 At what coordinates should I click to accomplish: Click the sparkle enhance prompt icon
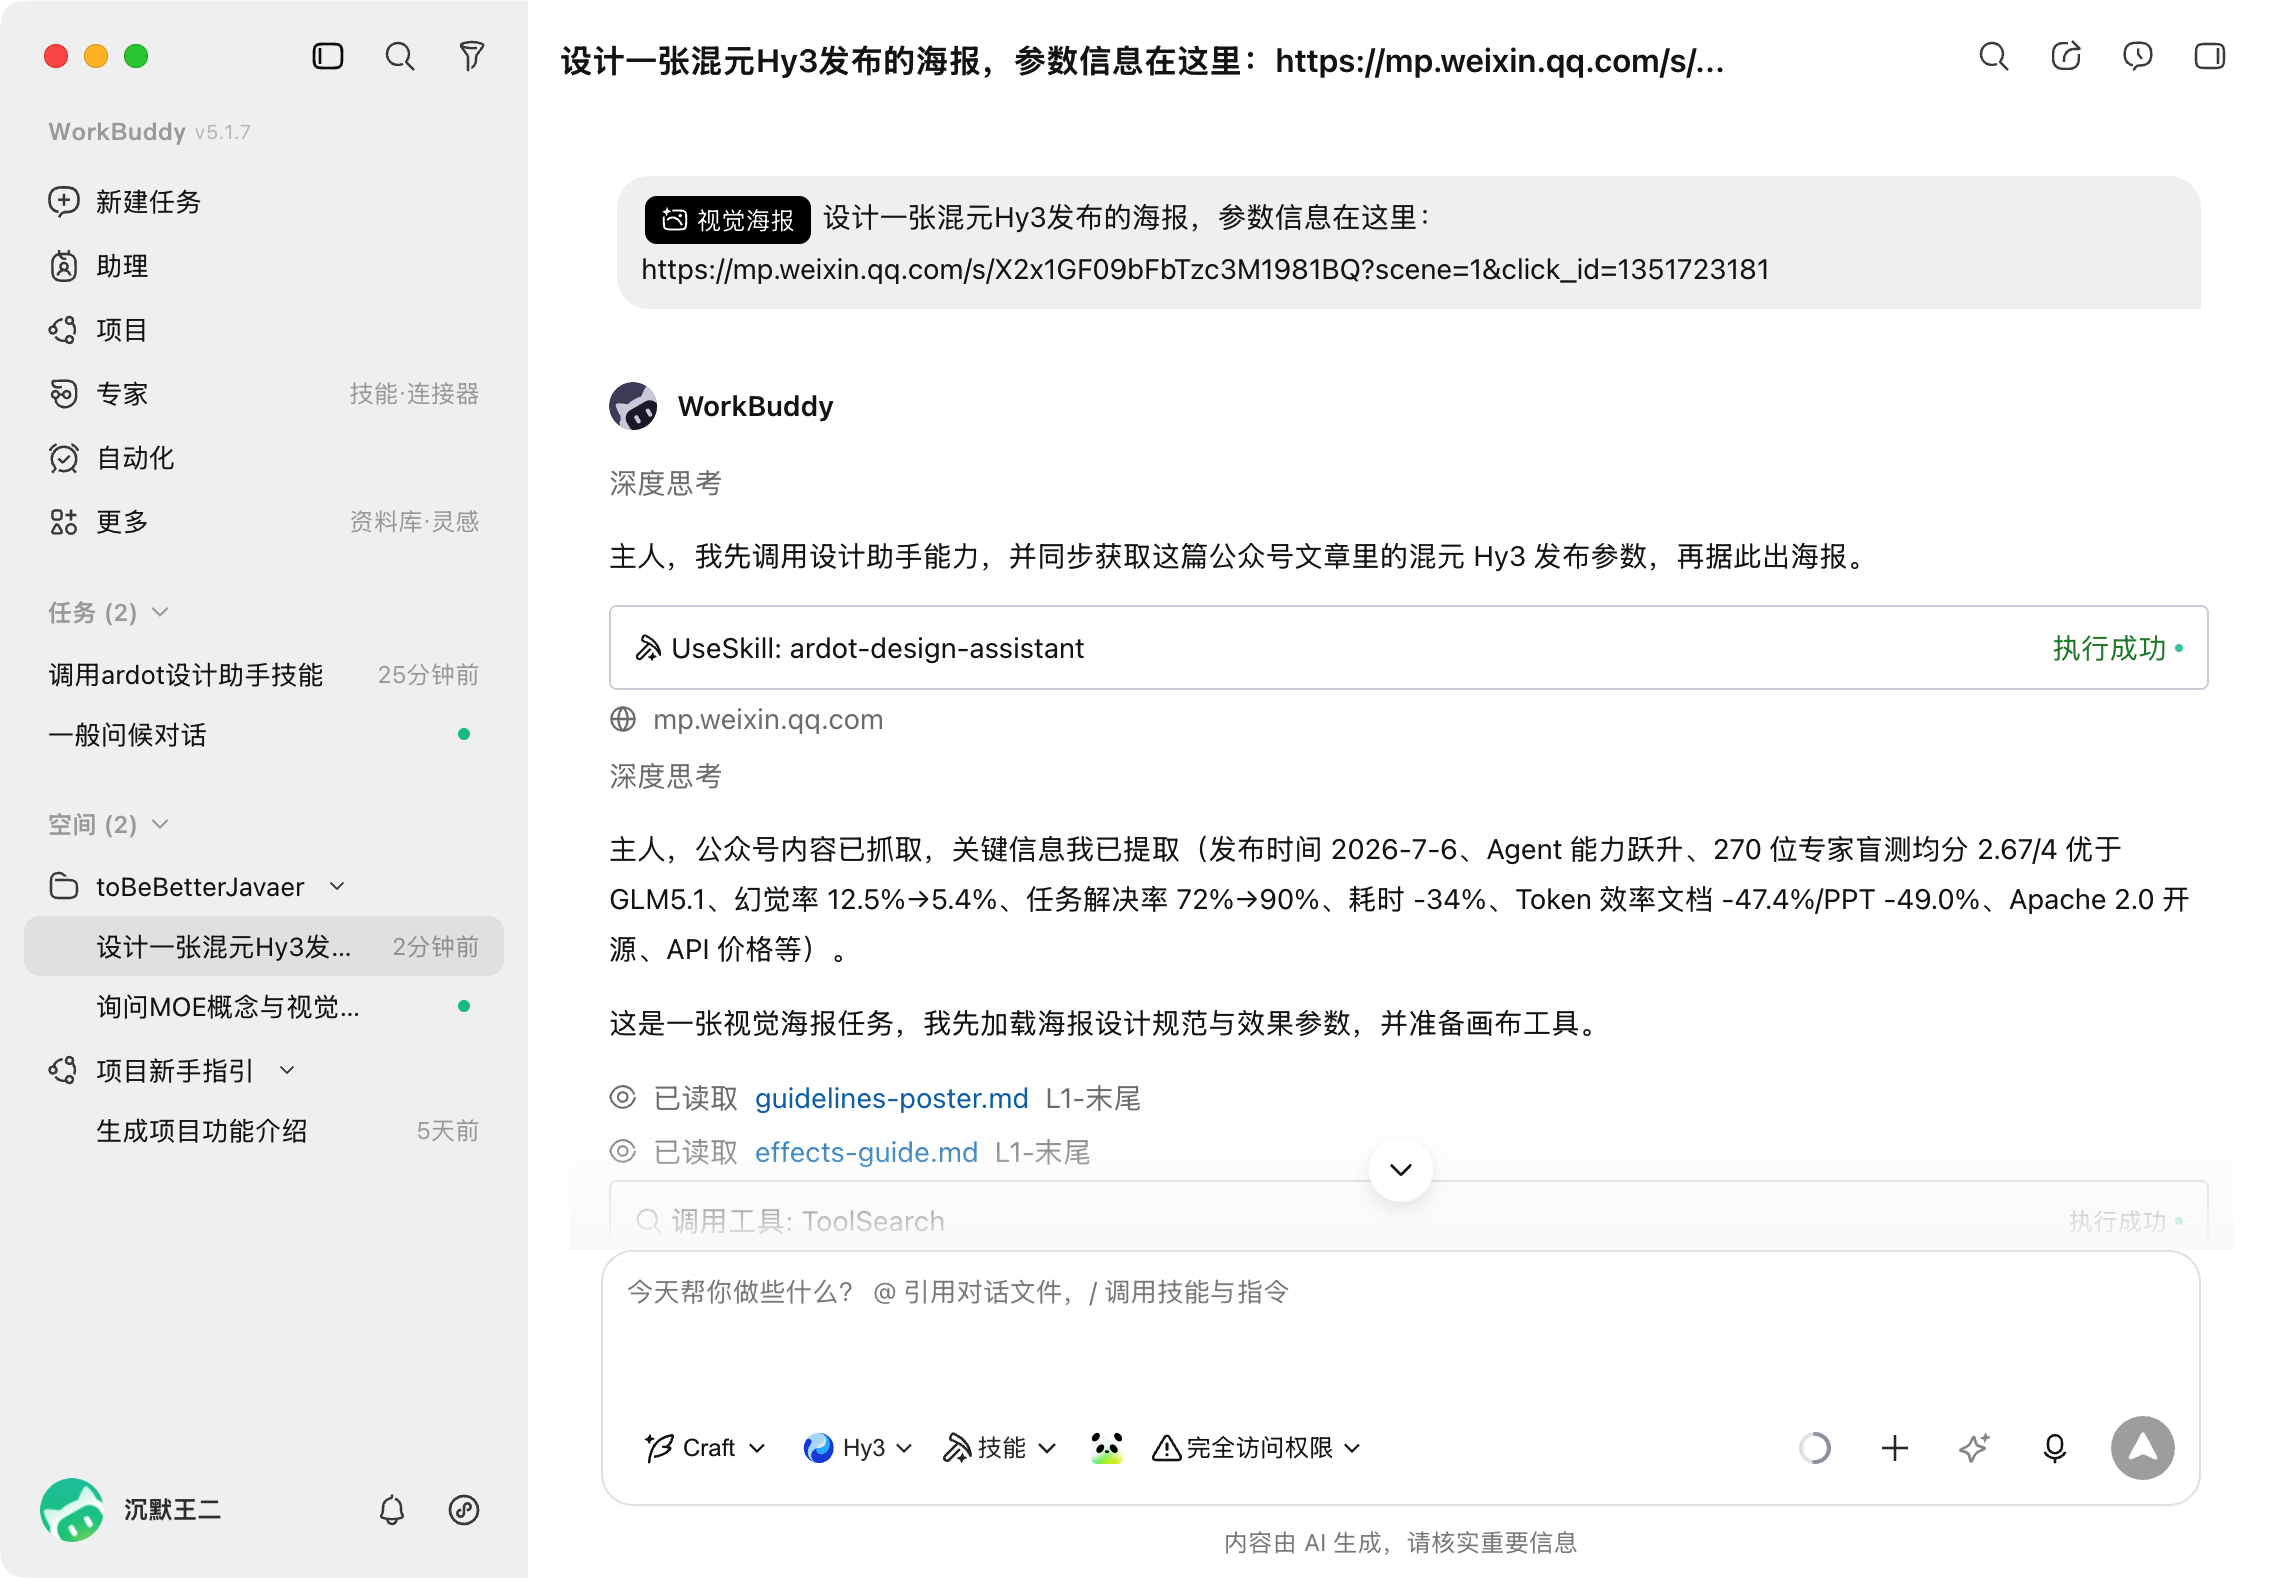point(1975,1448)
